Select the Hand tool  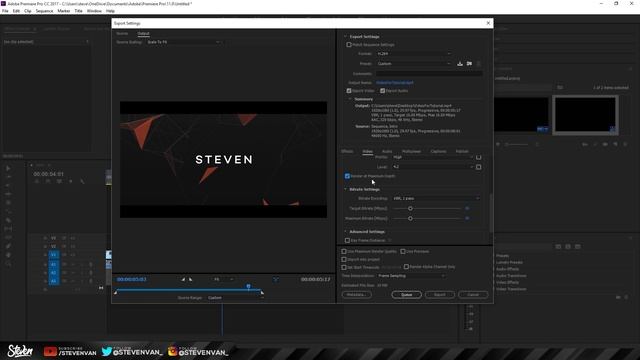(x=8, y=255)
